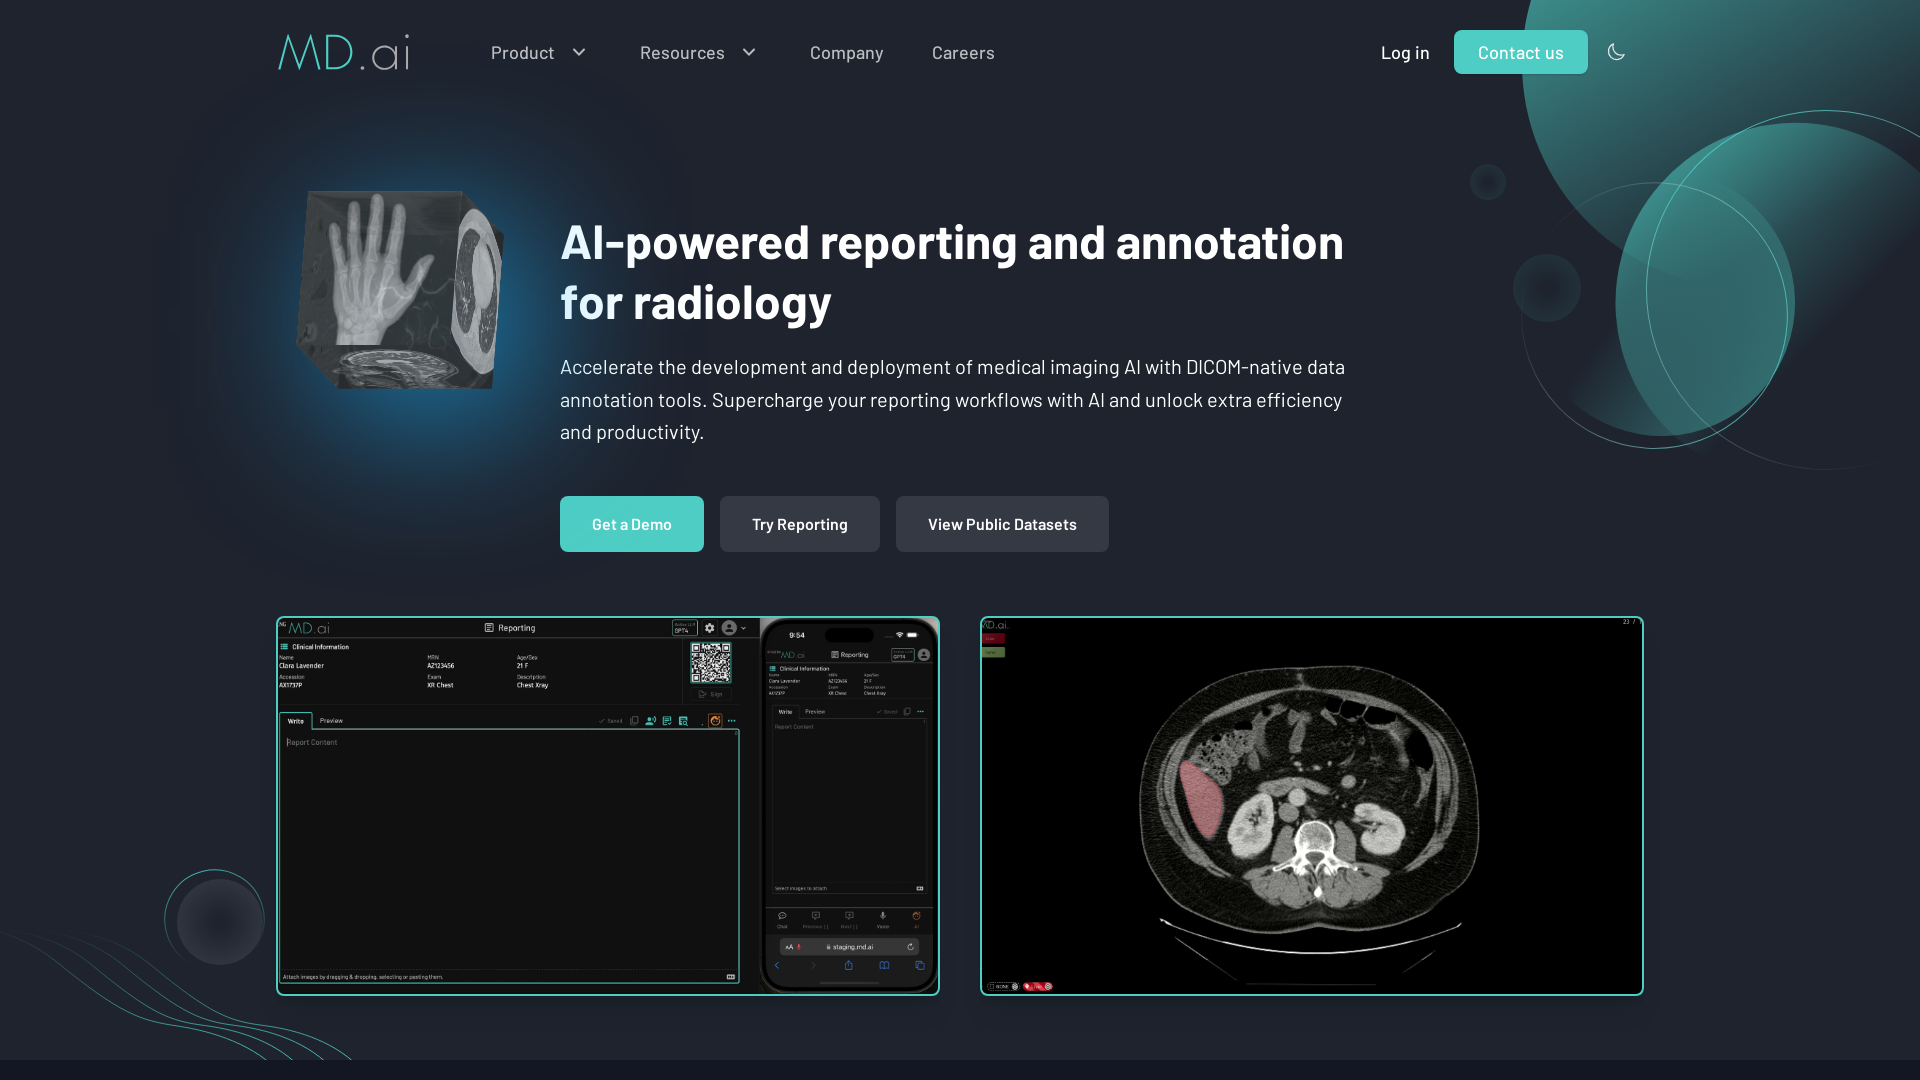Click the settings gear in reporting screenshot
The width and height of the screenshot is (1920, 1080).
pos(710,628)
